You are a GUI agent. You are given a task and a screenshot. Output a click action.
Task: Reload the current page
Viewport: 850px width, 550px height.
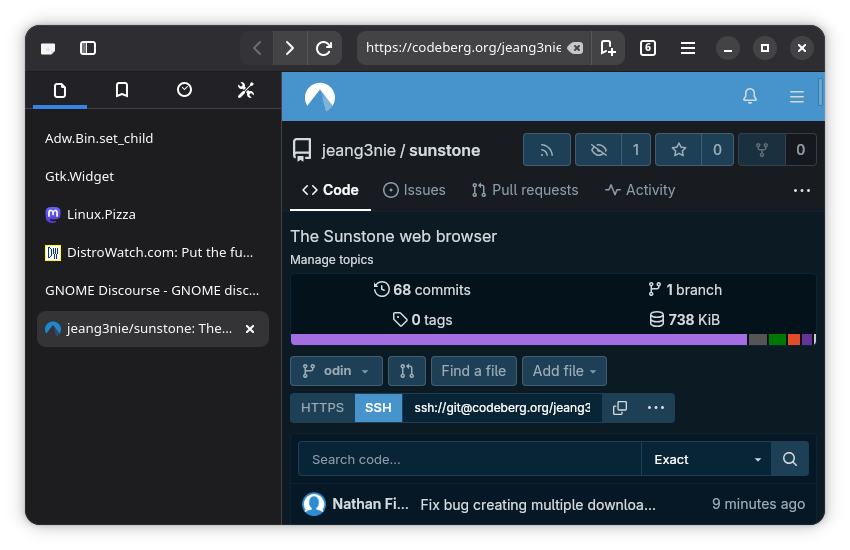[323, 48]
